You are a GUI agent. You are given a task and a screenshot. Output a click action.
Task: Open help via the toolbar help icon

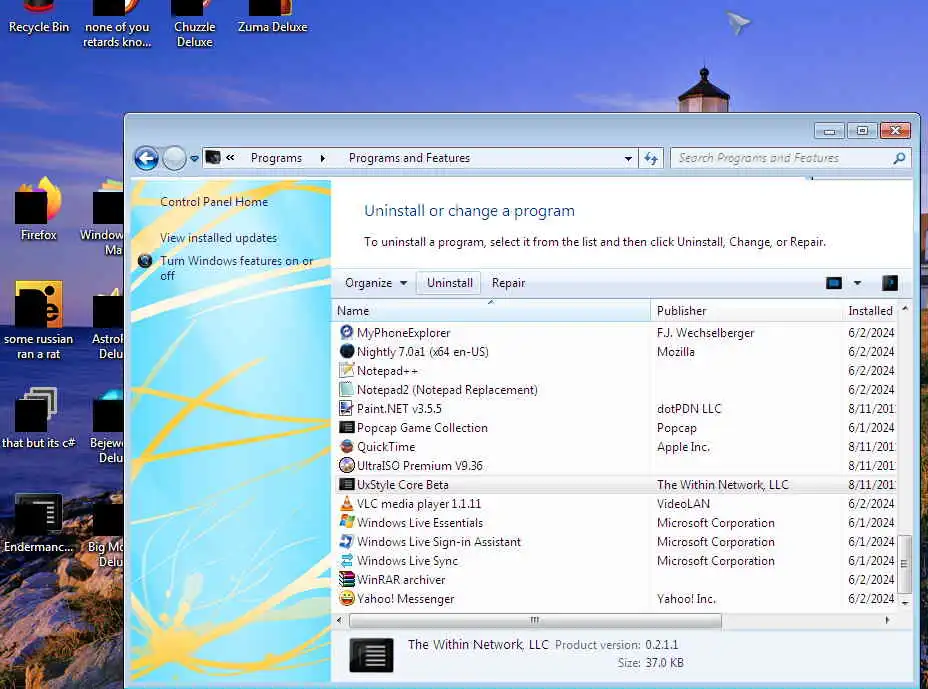click(890, 283)
